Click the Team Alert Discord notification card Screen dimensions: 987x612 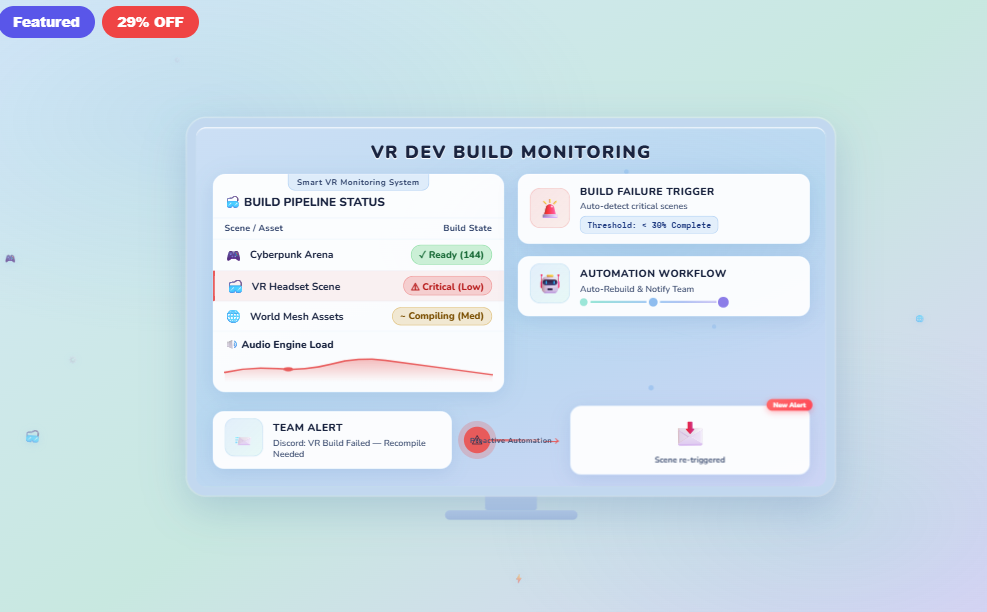(332, 440)
